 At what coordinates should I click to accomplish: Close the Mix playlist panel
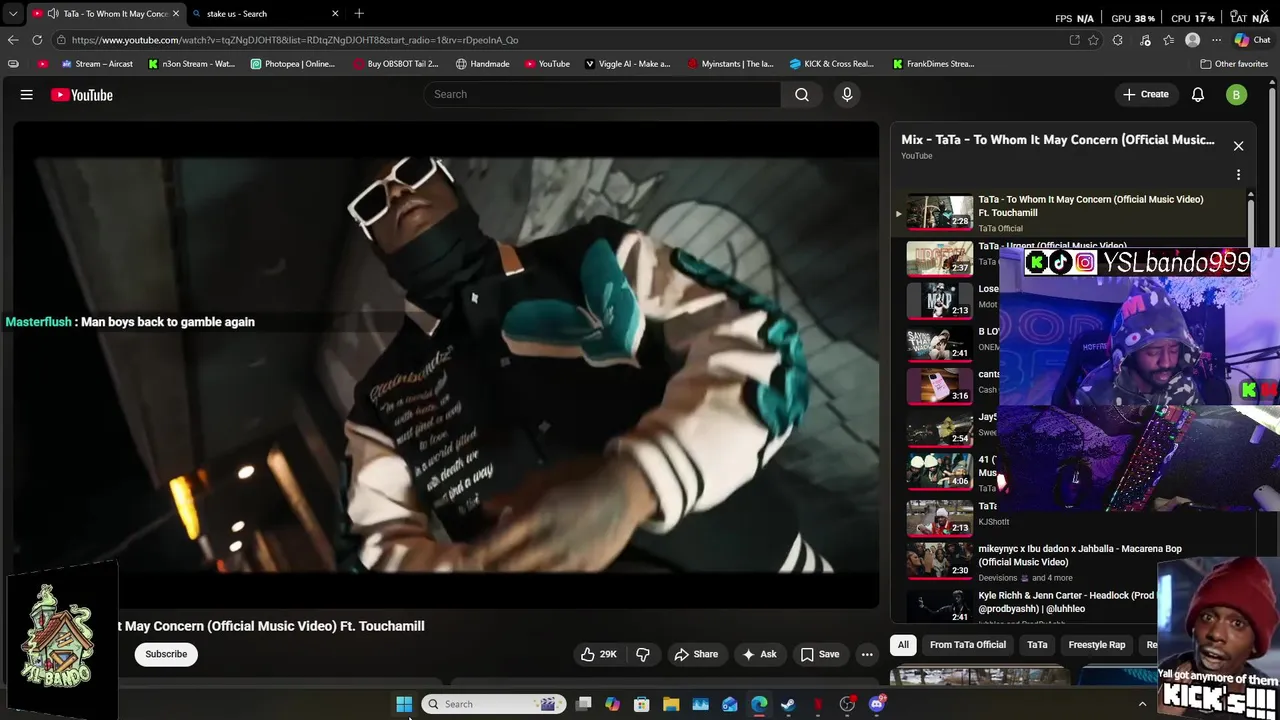click(x=1238, y=146)
